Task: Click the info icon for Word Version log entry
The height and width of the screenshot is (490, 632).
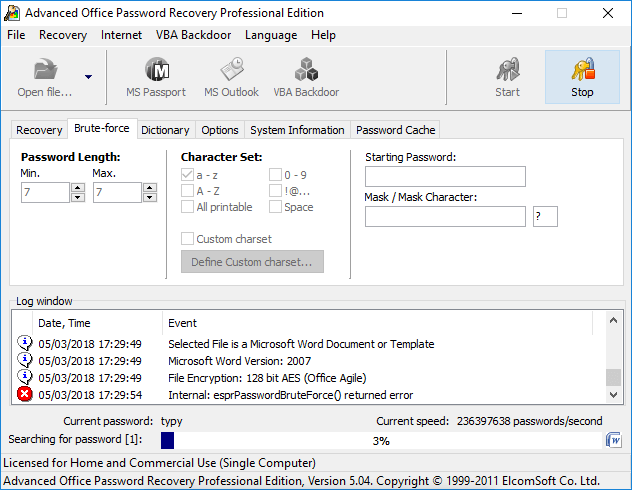Action: [x=25, y=360]
